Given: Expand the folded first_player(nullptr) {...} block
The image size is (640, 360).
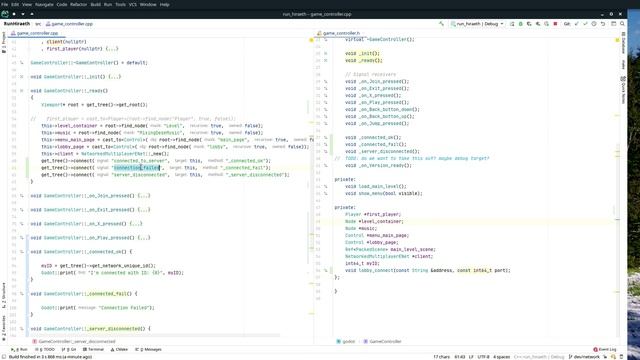Looking at the screenshot, I should [112, 49].
